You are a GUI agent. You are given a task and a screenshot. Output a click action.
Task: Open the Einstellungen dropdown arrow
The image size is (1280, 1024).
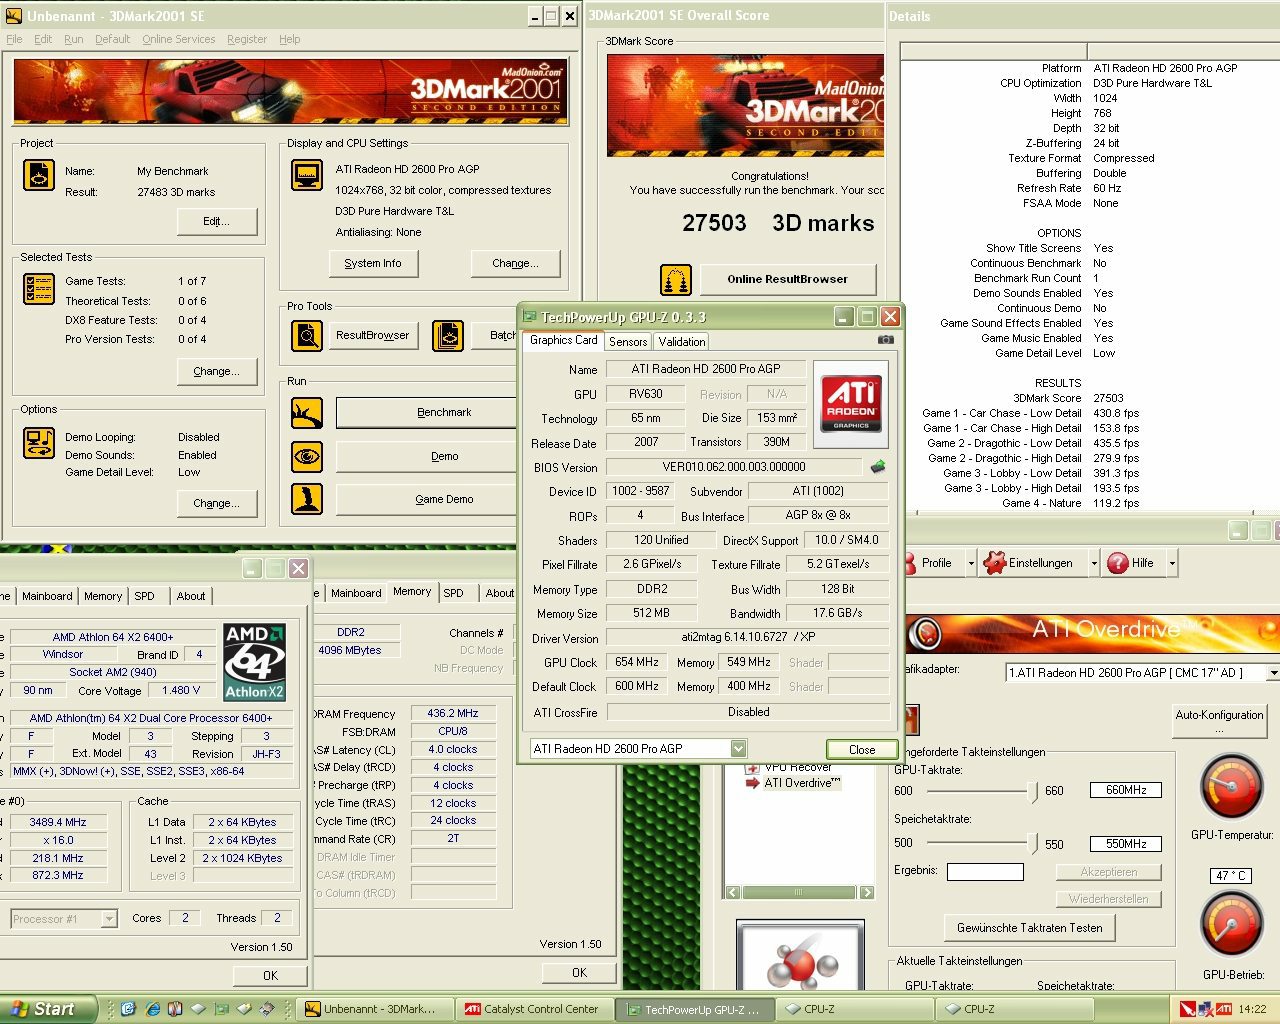pos(1093,563)
